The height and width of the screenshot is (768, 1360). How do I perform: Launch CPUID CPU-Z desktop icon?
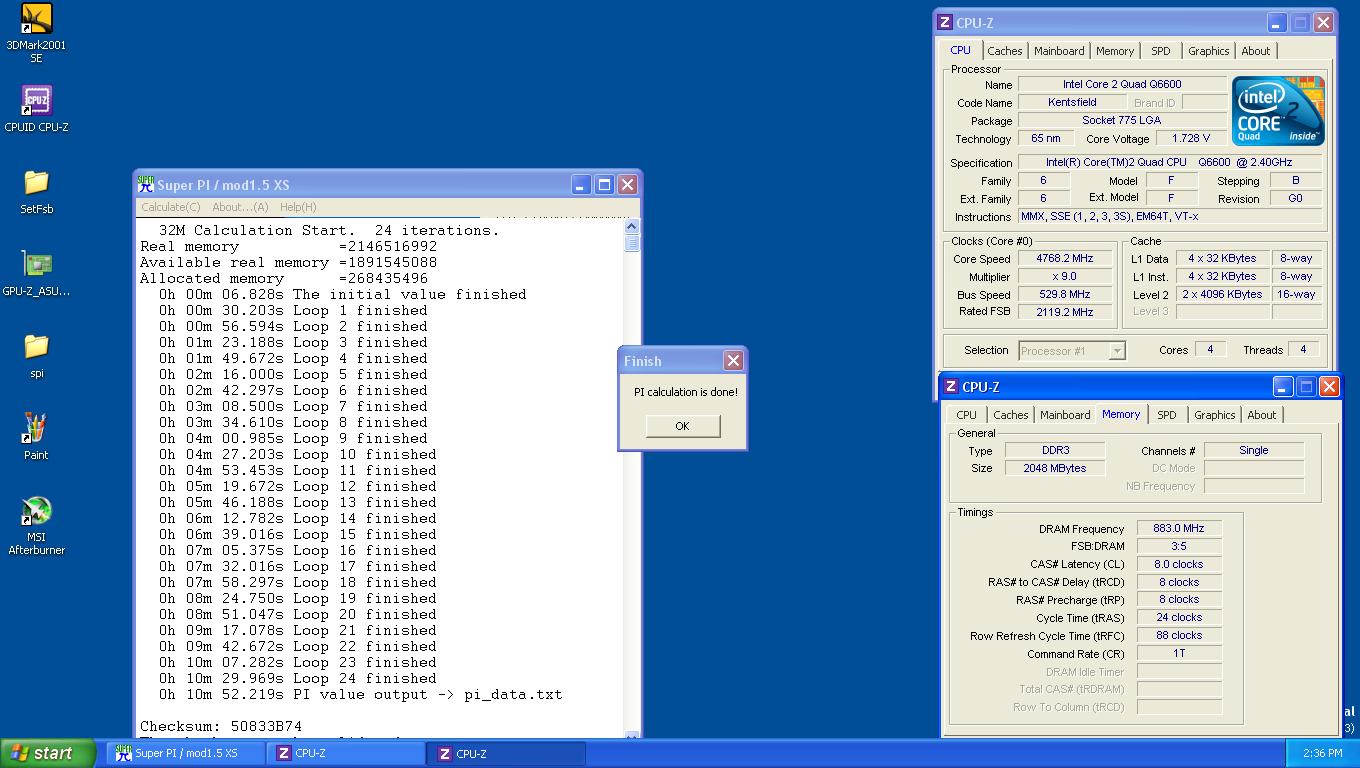[x=36, y=108]
